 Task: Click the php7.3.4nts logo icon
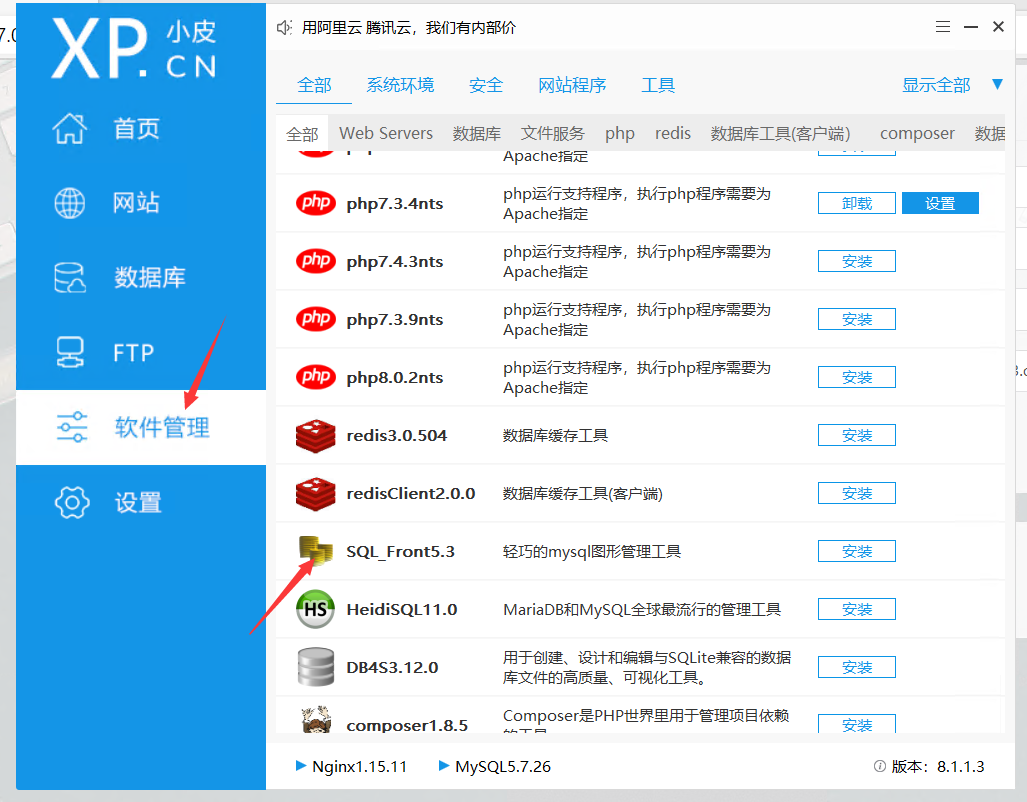pos(316,203)
